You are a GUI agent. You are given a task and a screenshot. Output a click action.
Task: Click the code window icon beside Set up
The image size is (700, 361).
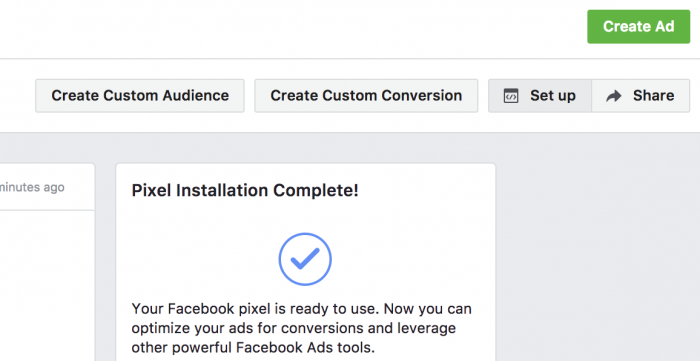(511, 96)
